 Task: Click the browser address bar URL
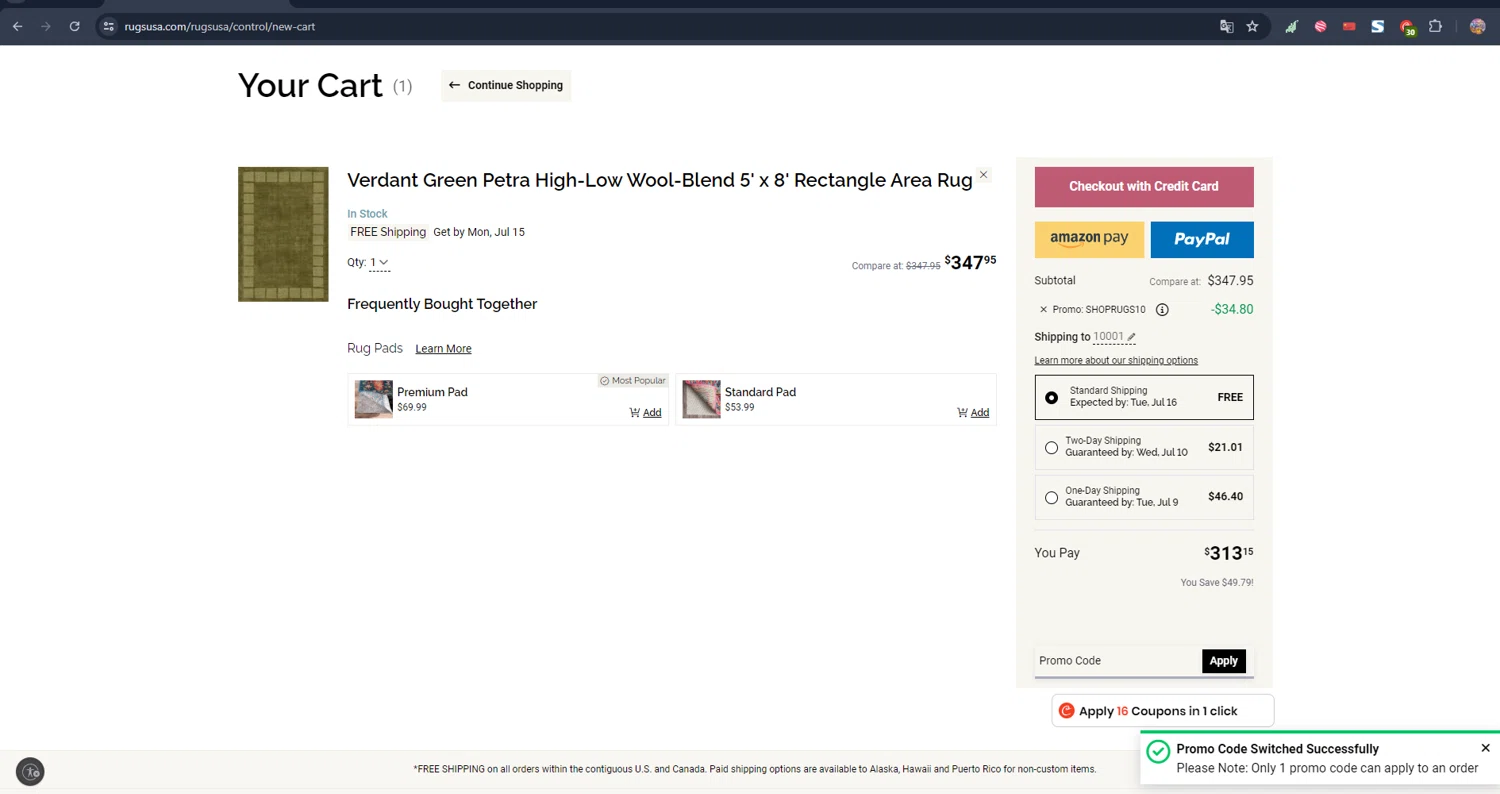point(220,27)
